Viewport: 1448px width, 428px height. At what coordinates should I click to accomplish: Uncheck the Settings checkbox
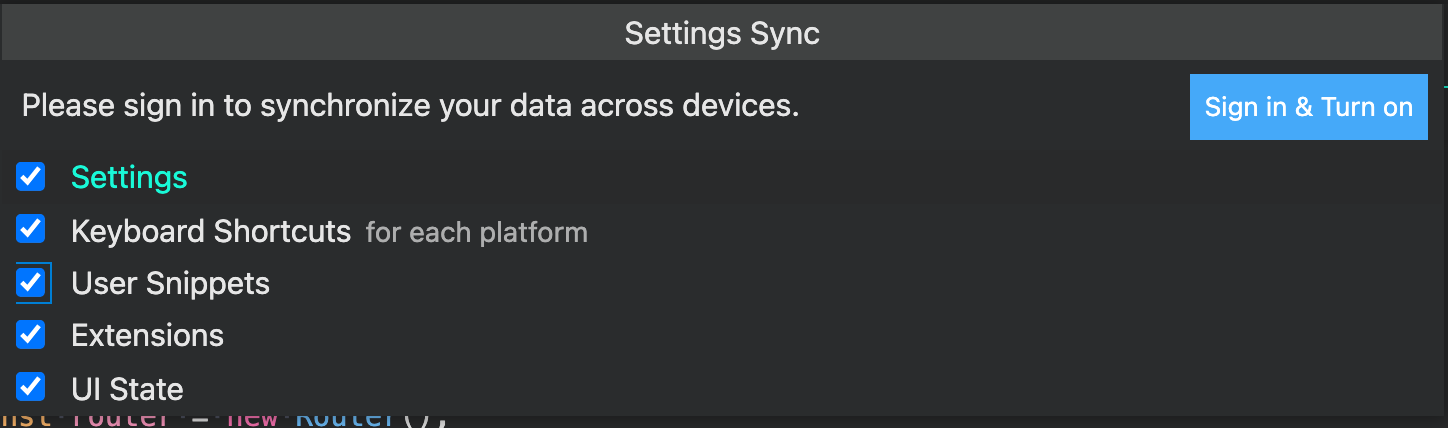tap(31, 177)
